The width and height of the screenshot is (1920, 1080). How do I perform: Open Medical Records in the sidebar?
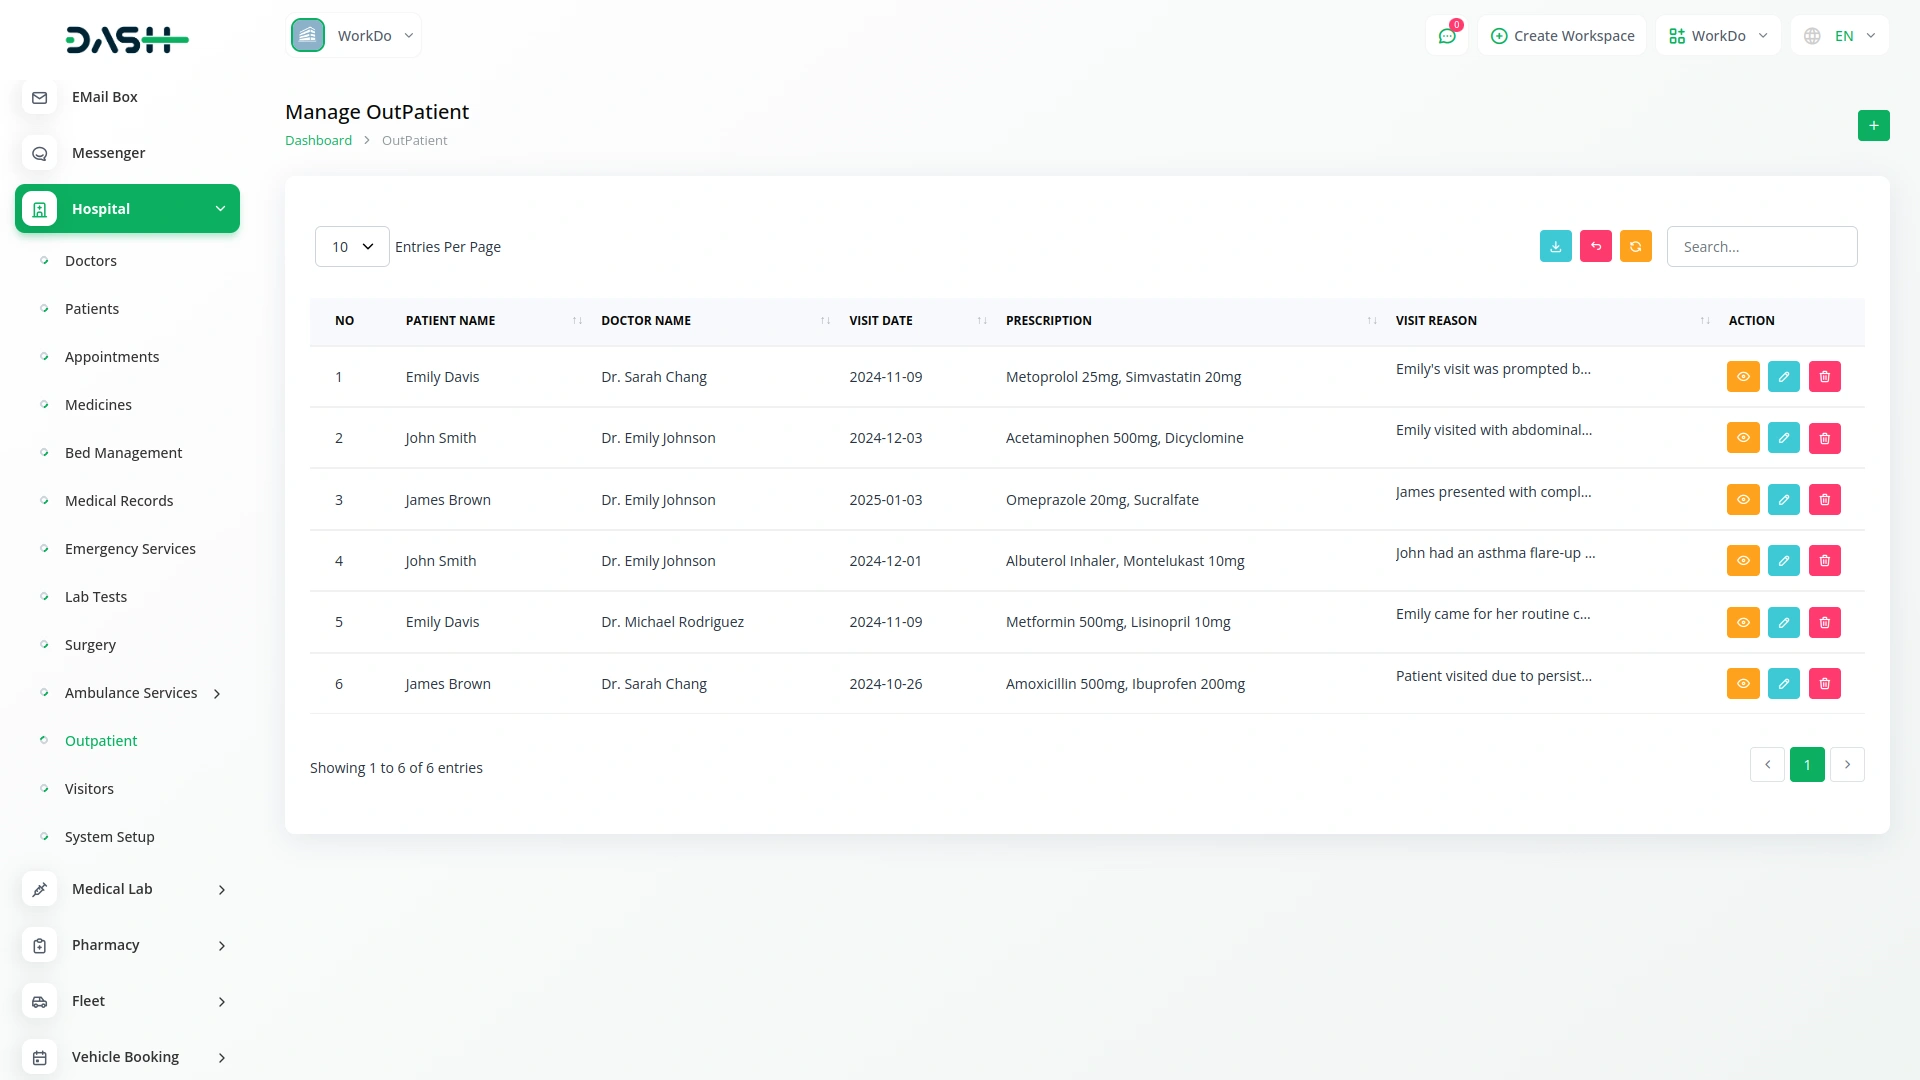[x=118, y=501]
